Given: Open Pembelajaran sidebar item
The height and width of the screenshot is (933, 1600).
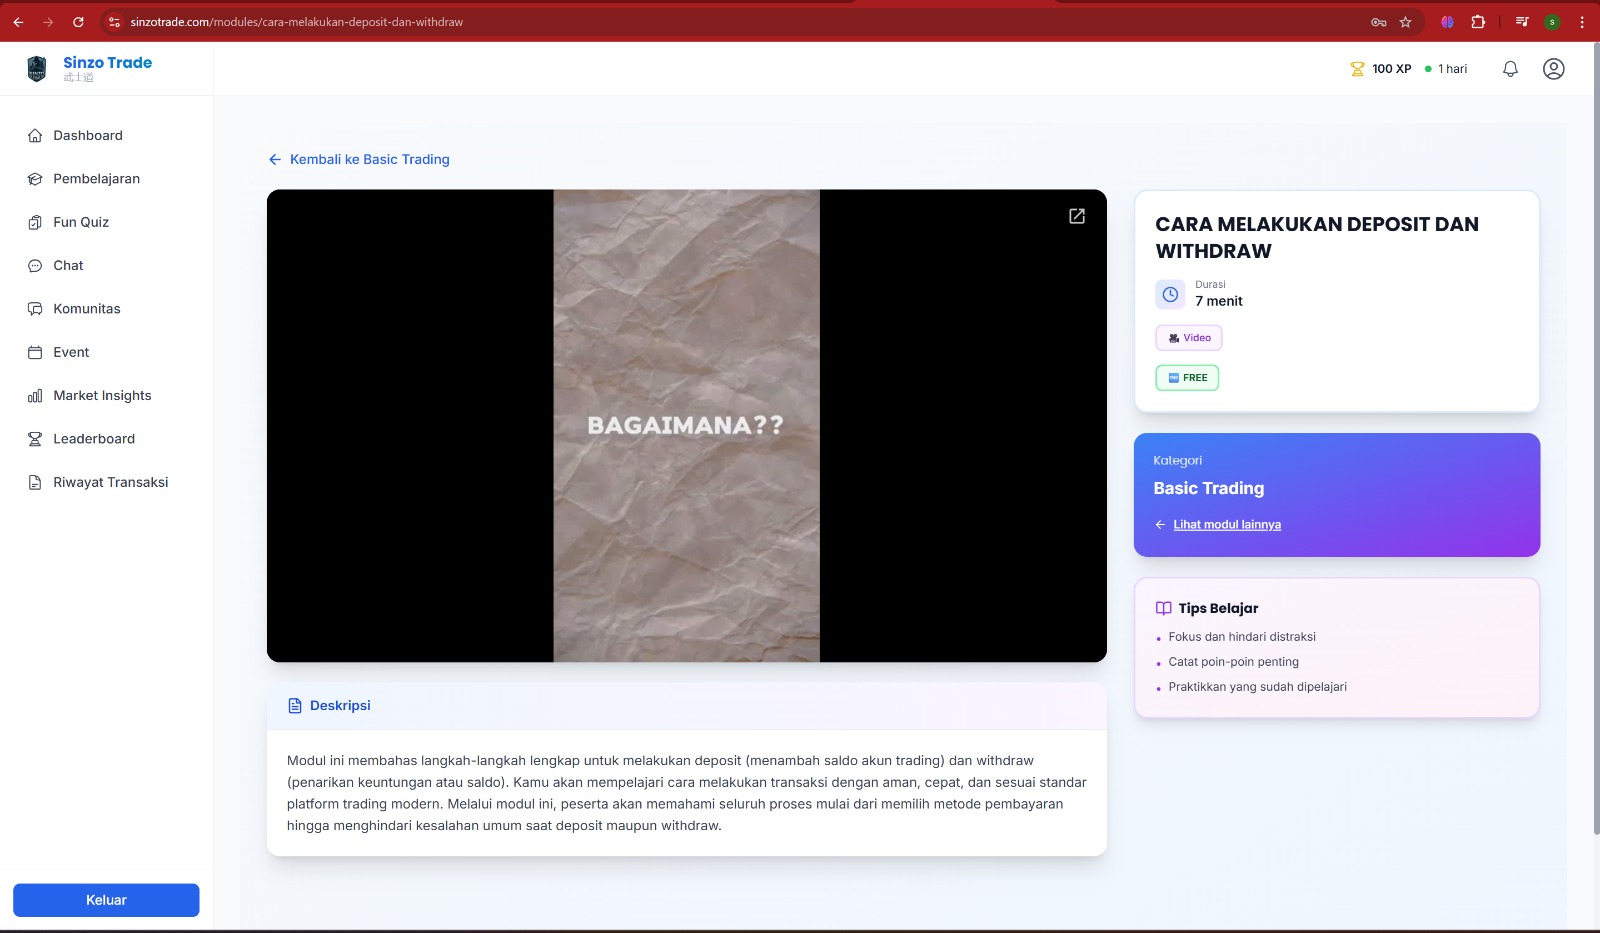Looking at the screenshot, I should tap(96, 179).
